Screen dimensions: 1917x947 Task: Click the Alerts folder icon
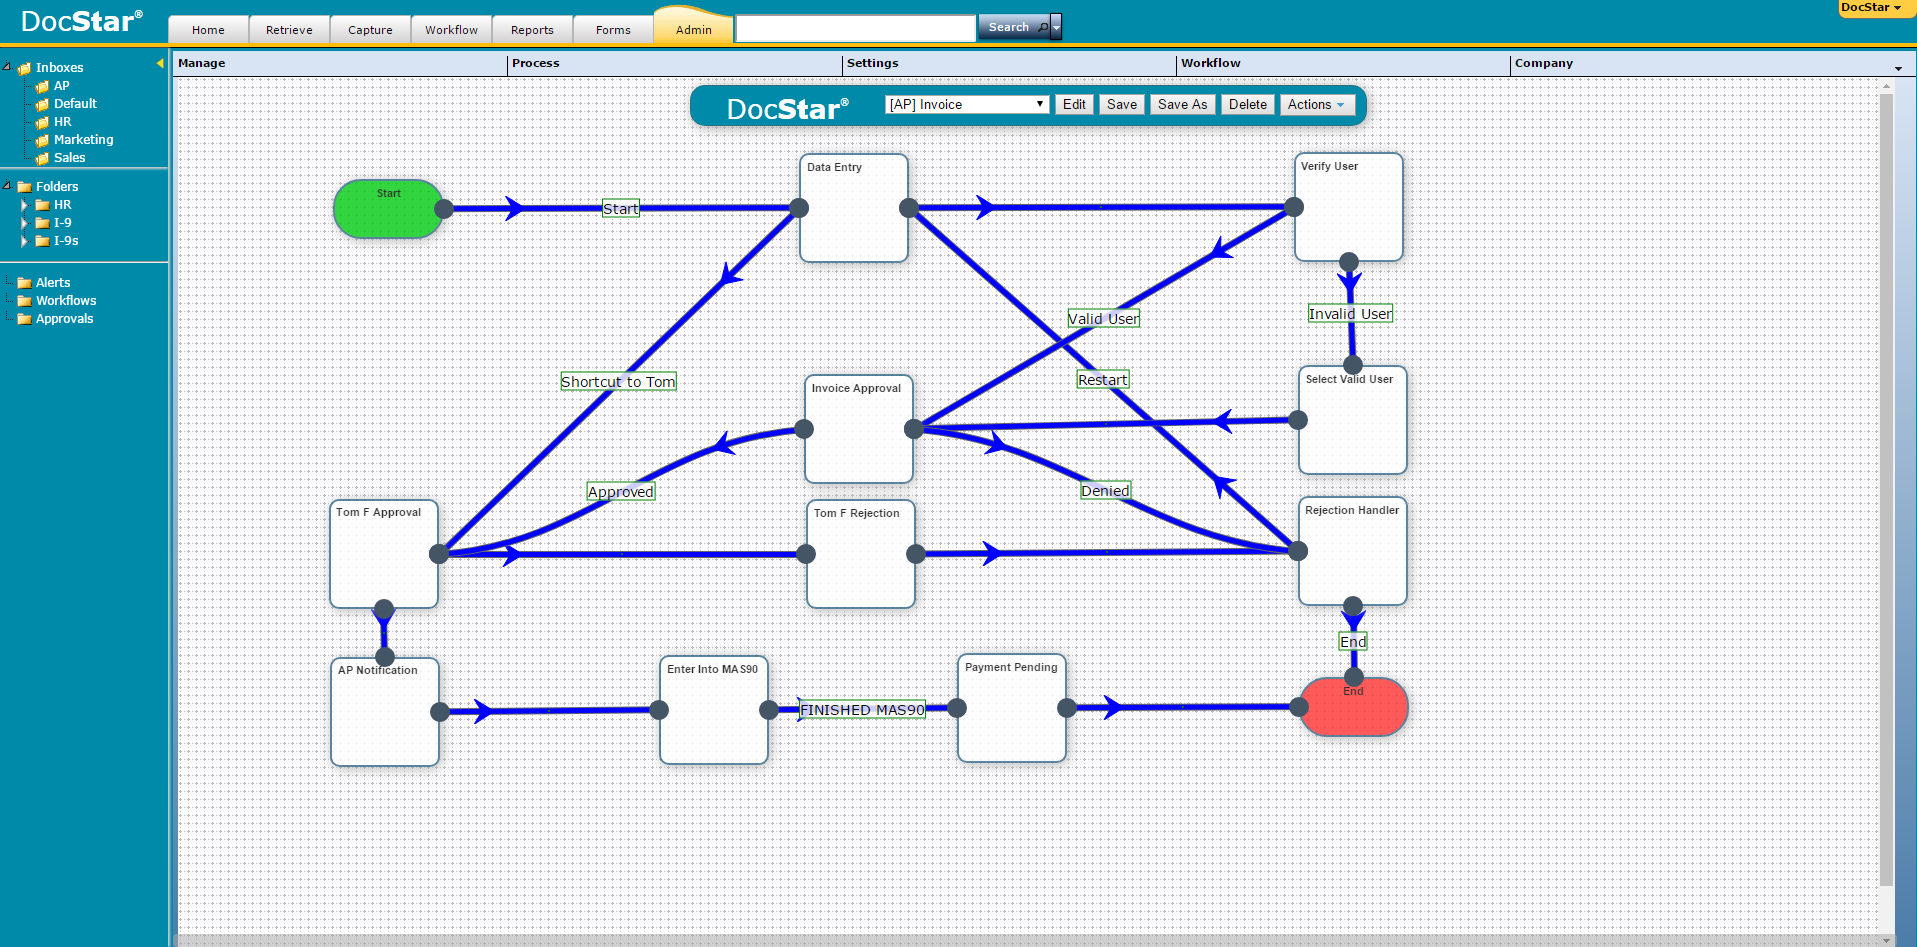coord(24,283)
